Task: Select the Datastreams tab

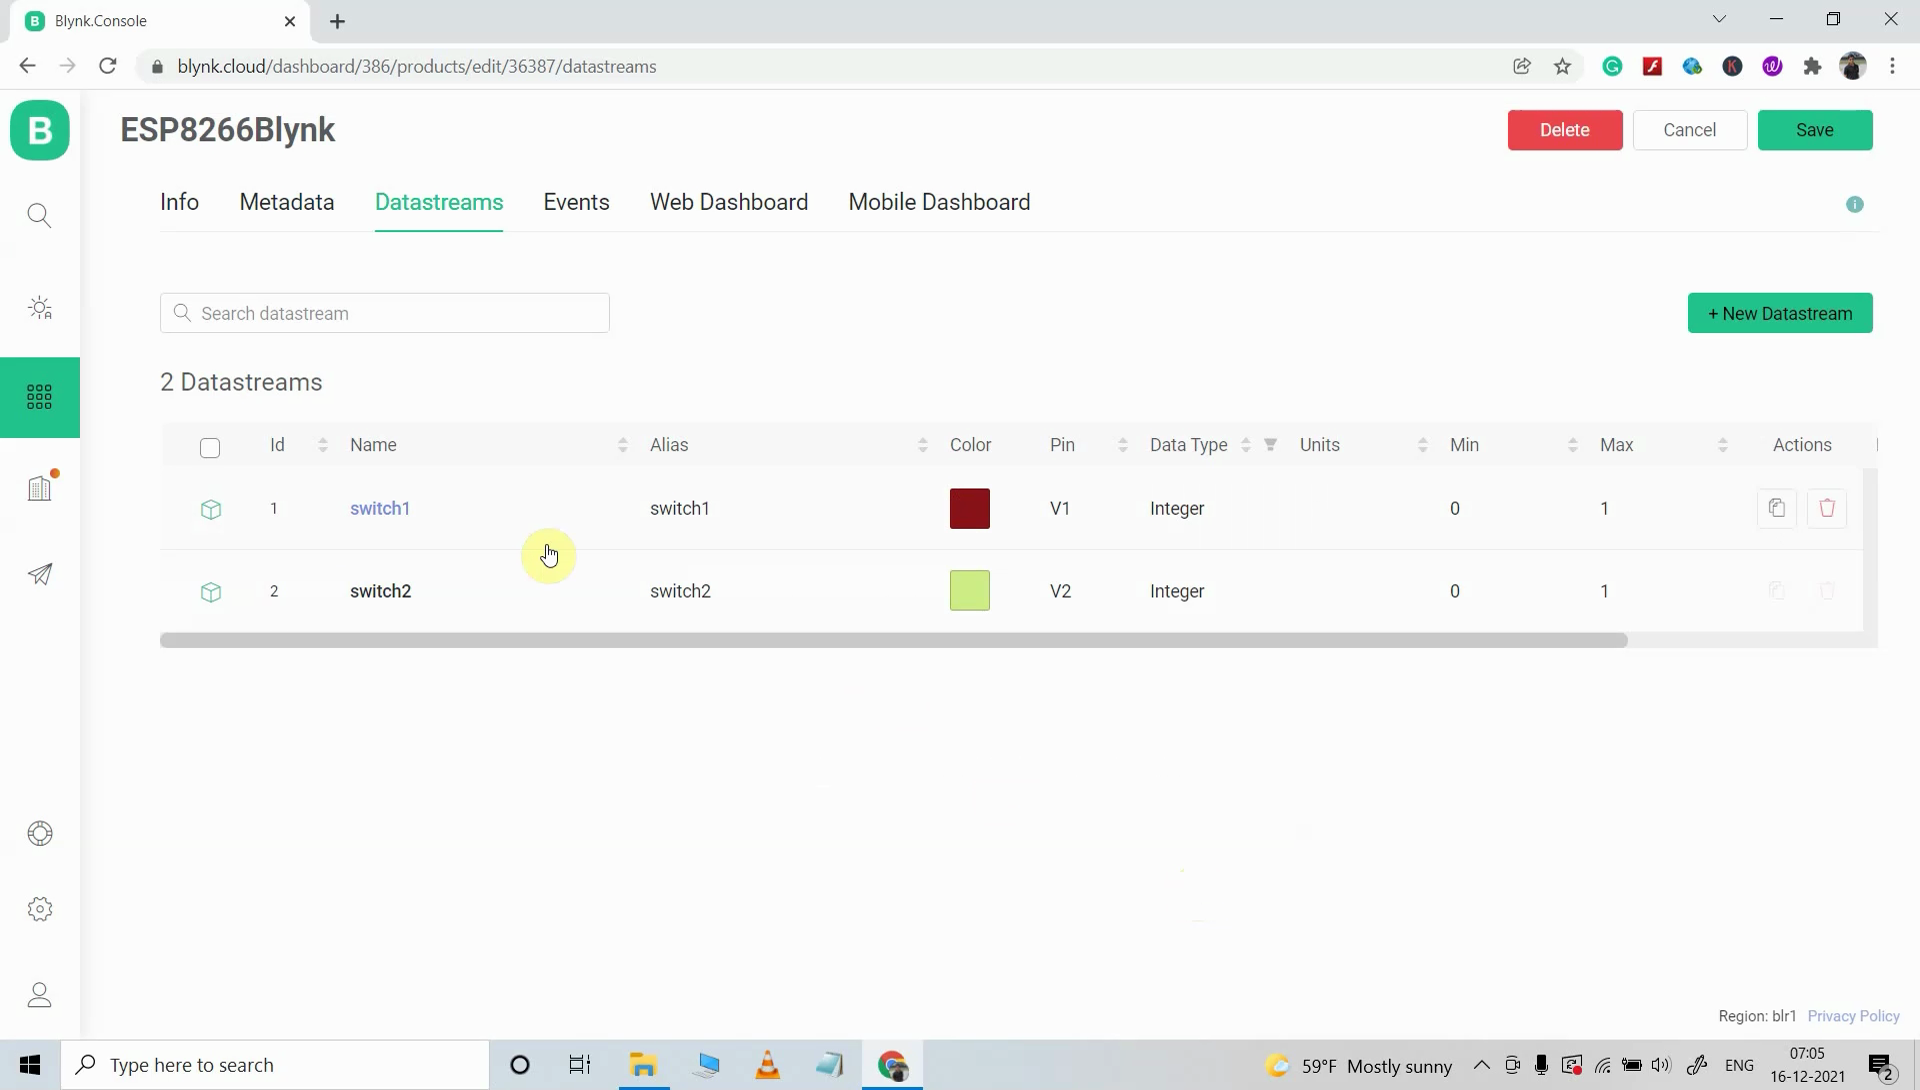Action: pos(439,202)
